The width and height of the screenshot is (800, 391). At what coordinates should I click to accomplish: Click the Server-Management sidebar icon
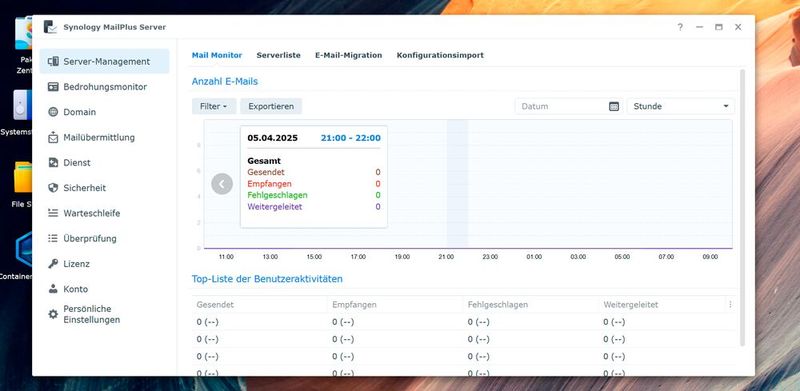pos(53,61)
